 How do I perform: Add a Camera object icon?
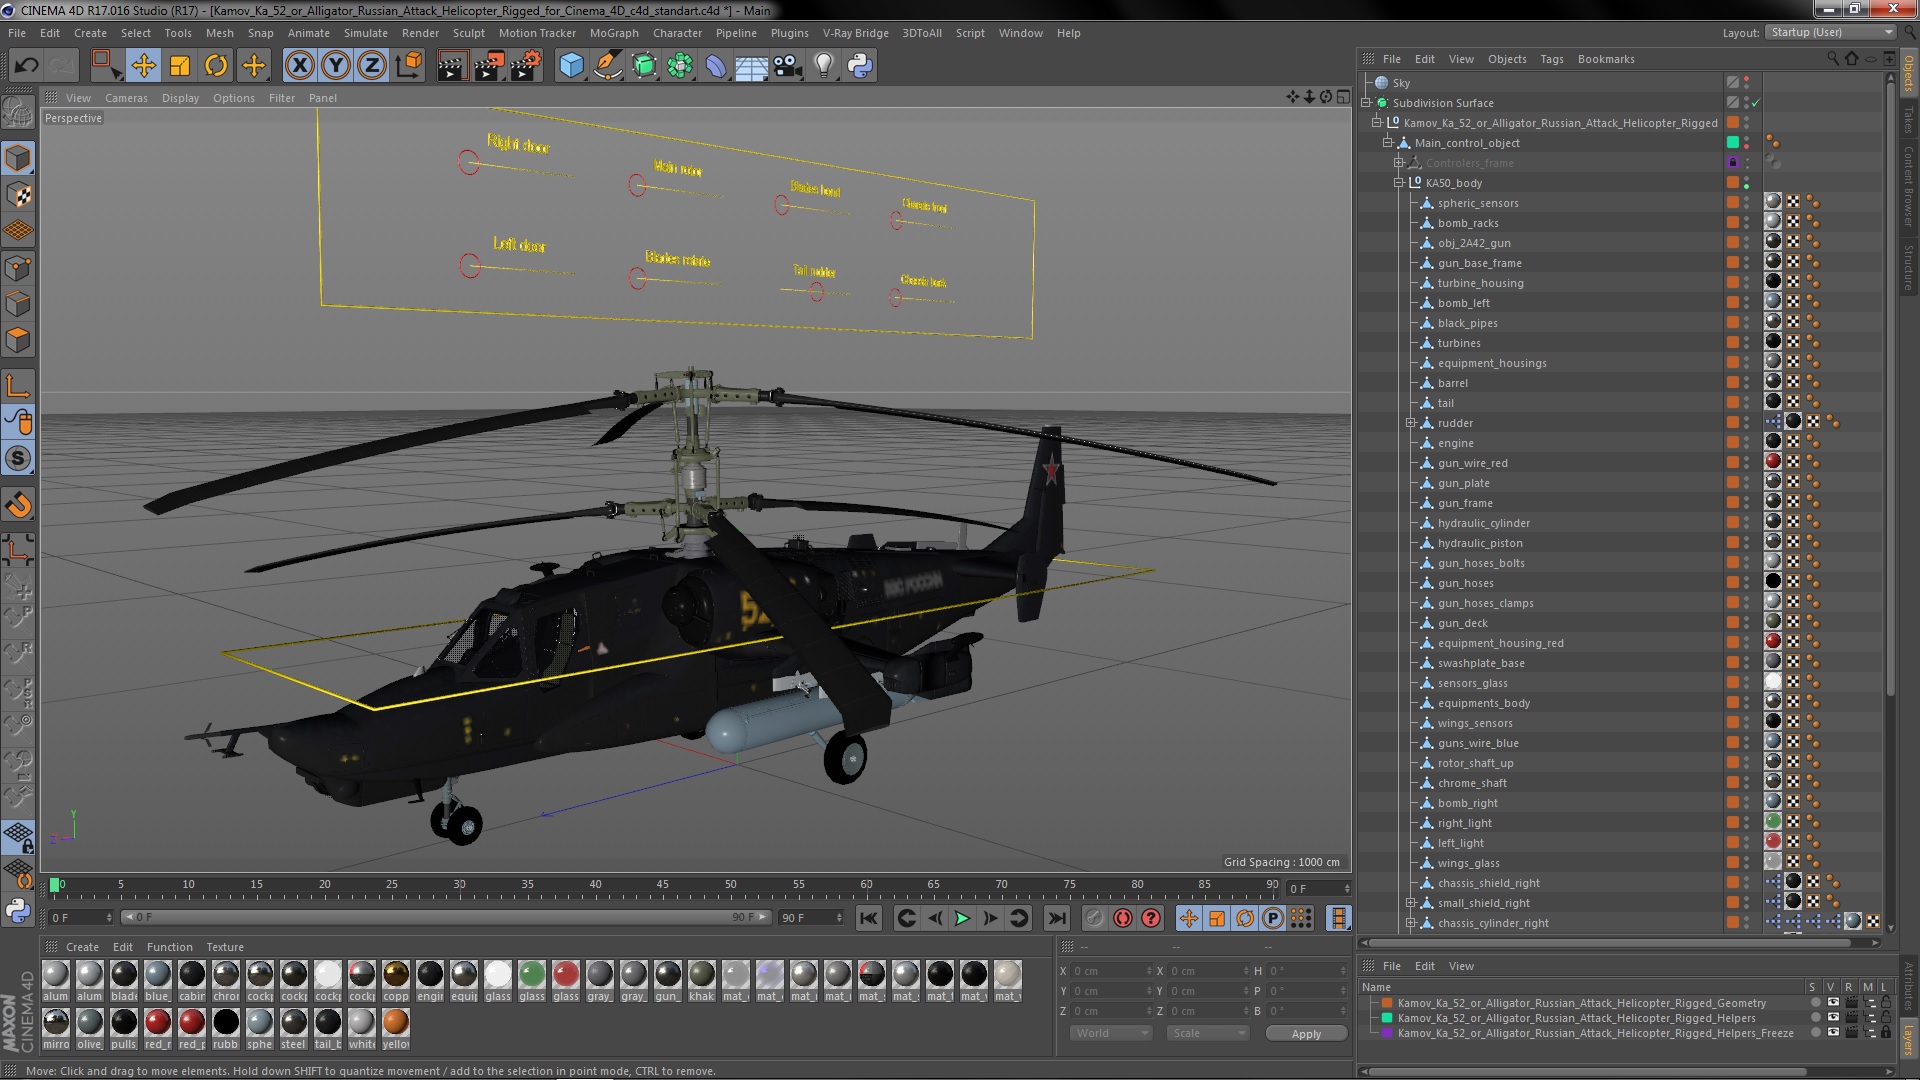click(788, 66)
